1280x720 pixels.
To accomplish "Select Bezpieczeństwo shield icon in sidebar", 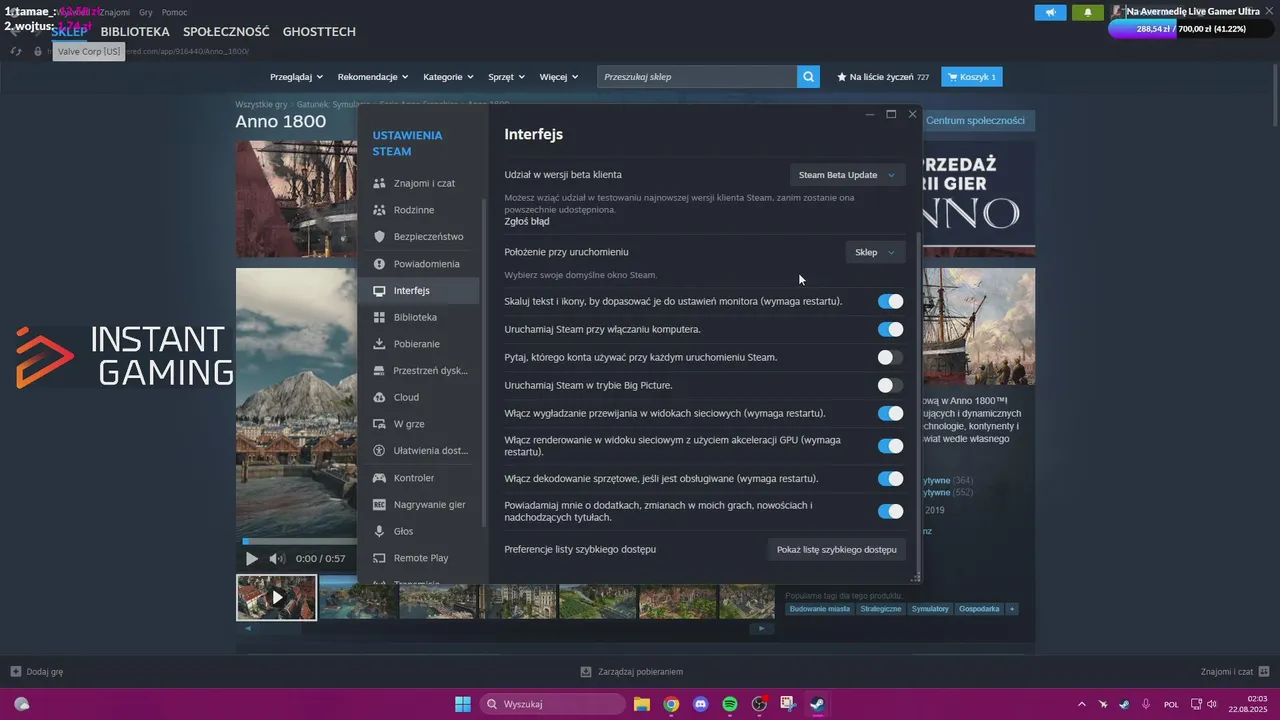I will pyautogui.click(x=379, y=237).
